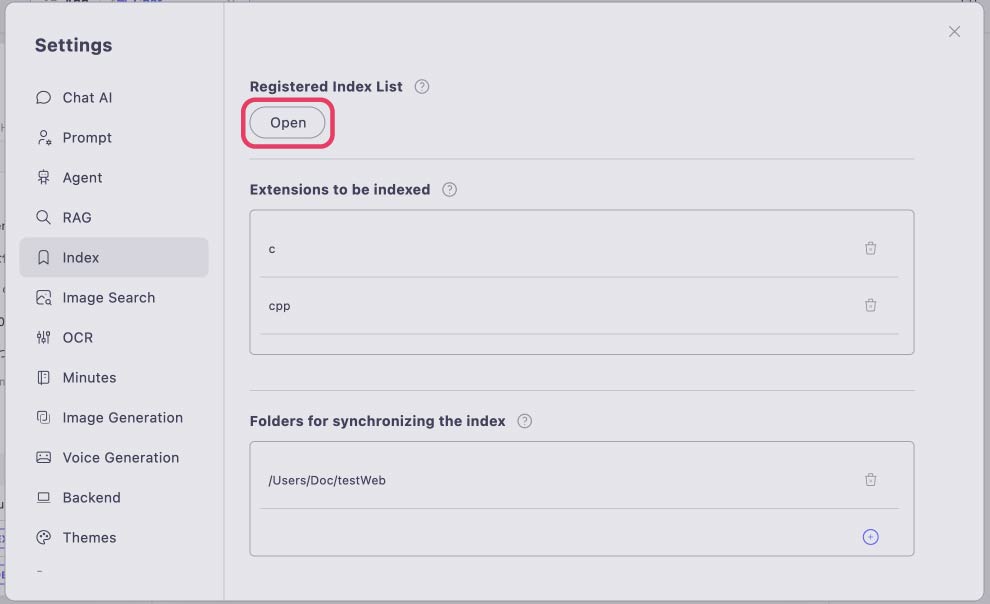
Task: Show help for Folders for synchronizing the index
Action: [x=524, y=421]
